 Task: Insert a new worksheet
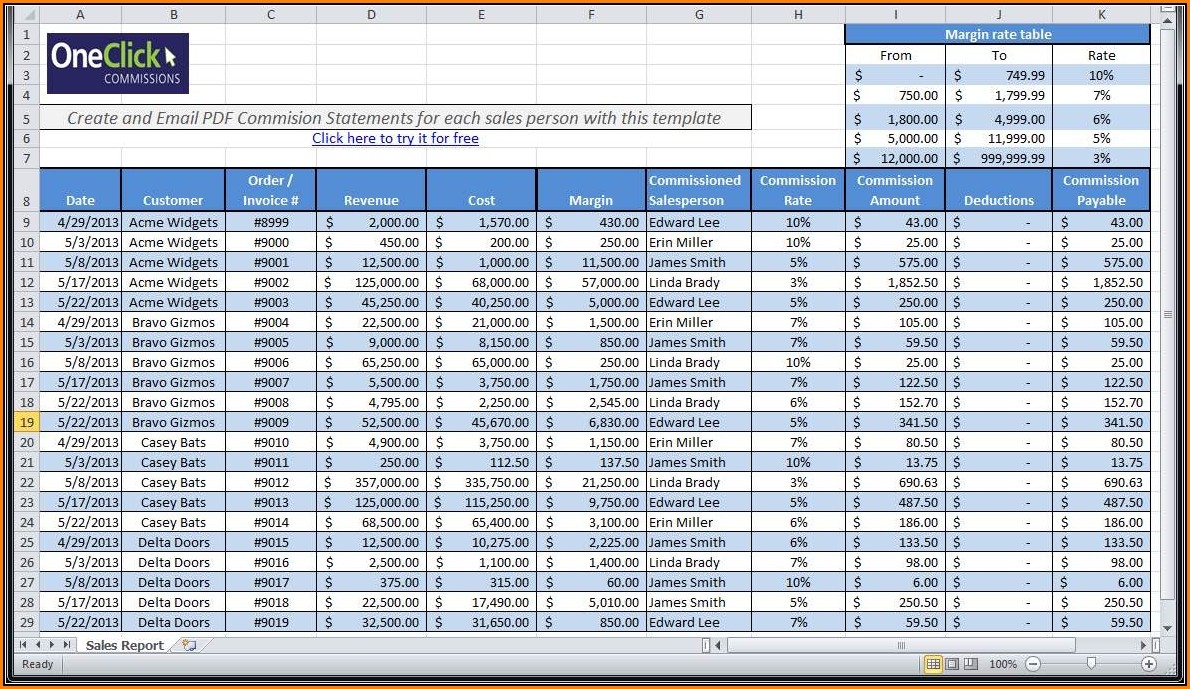pos(189,645)
